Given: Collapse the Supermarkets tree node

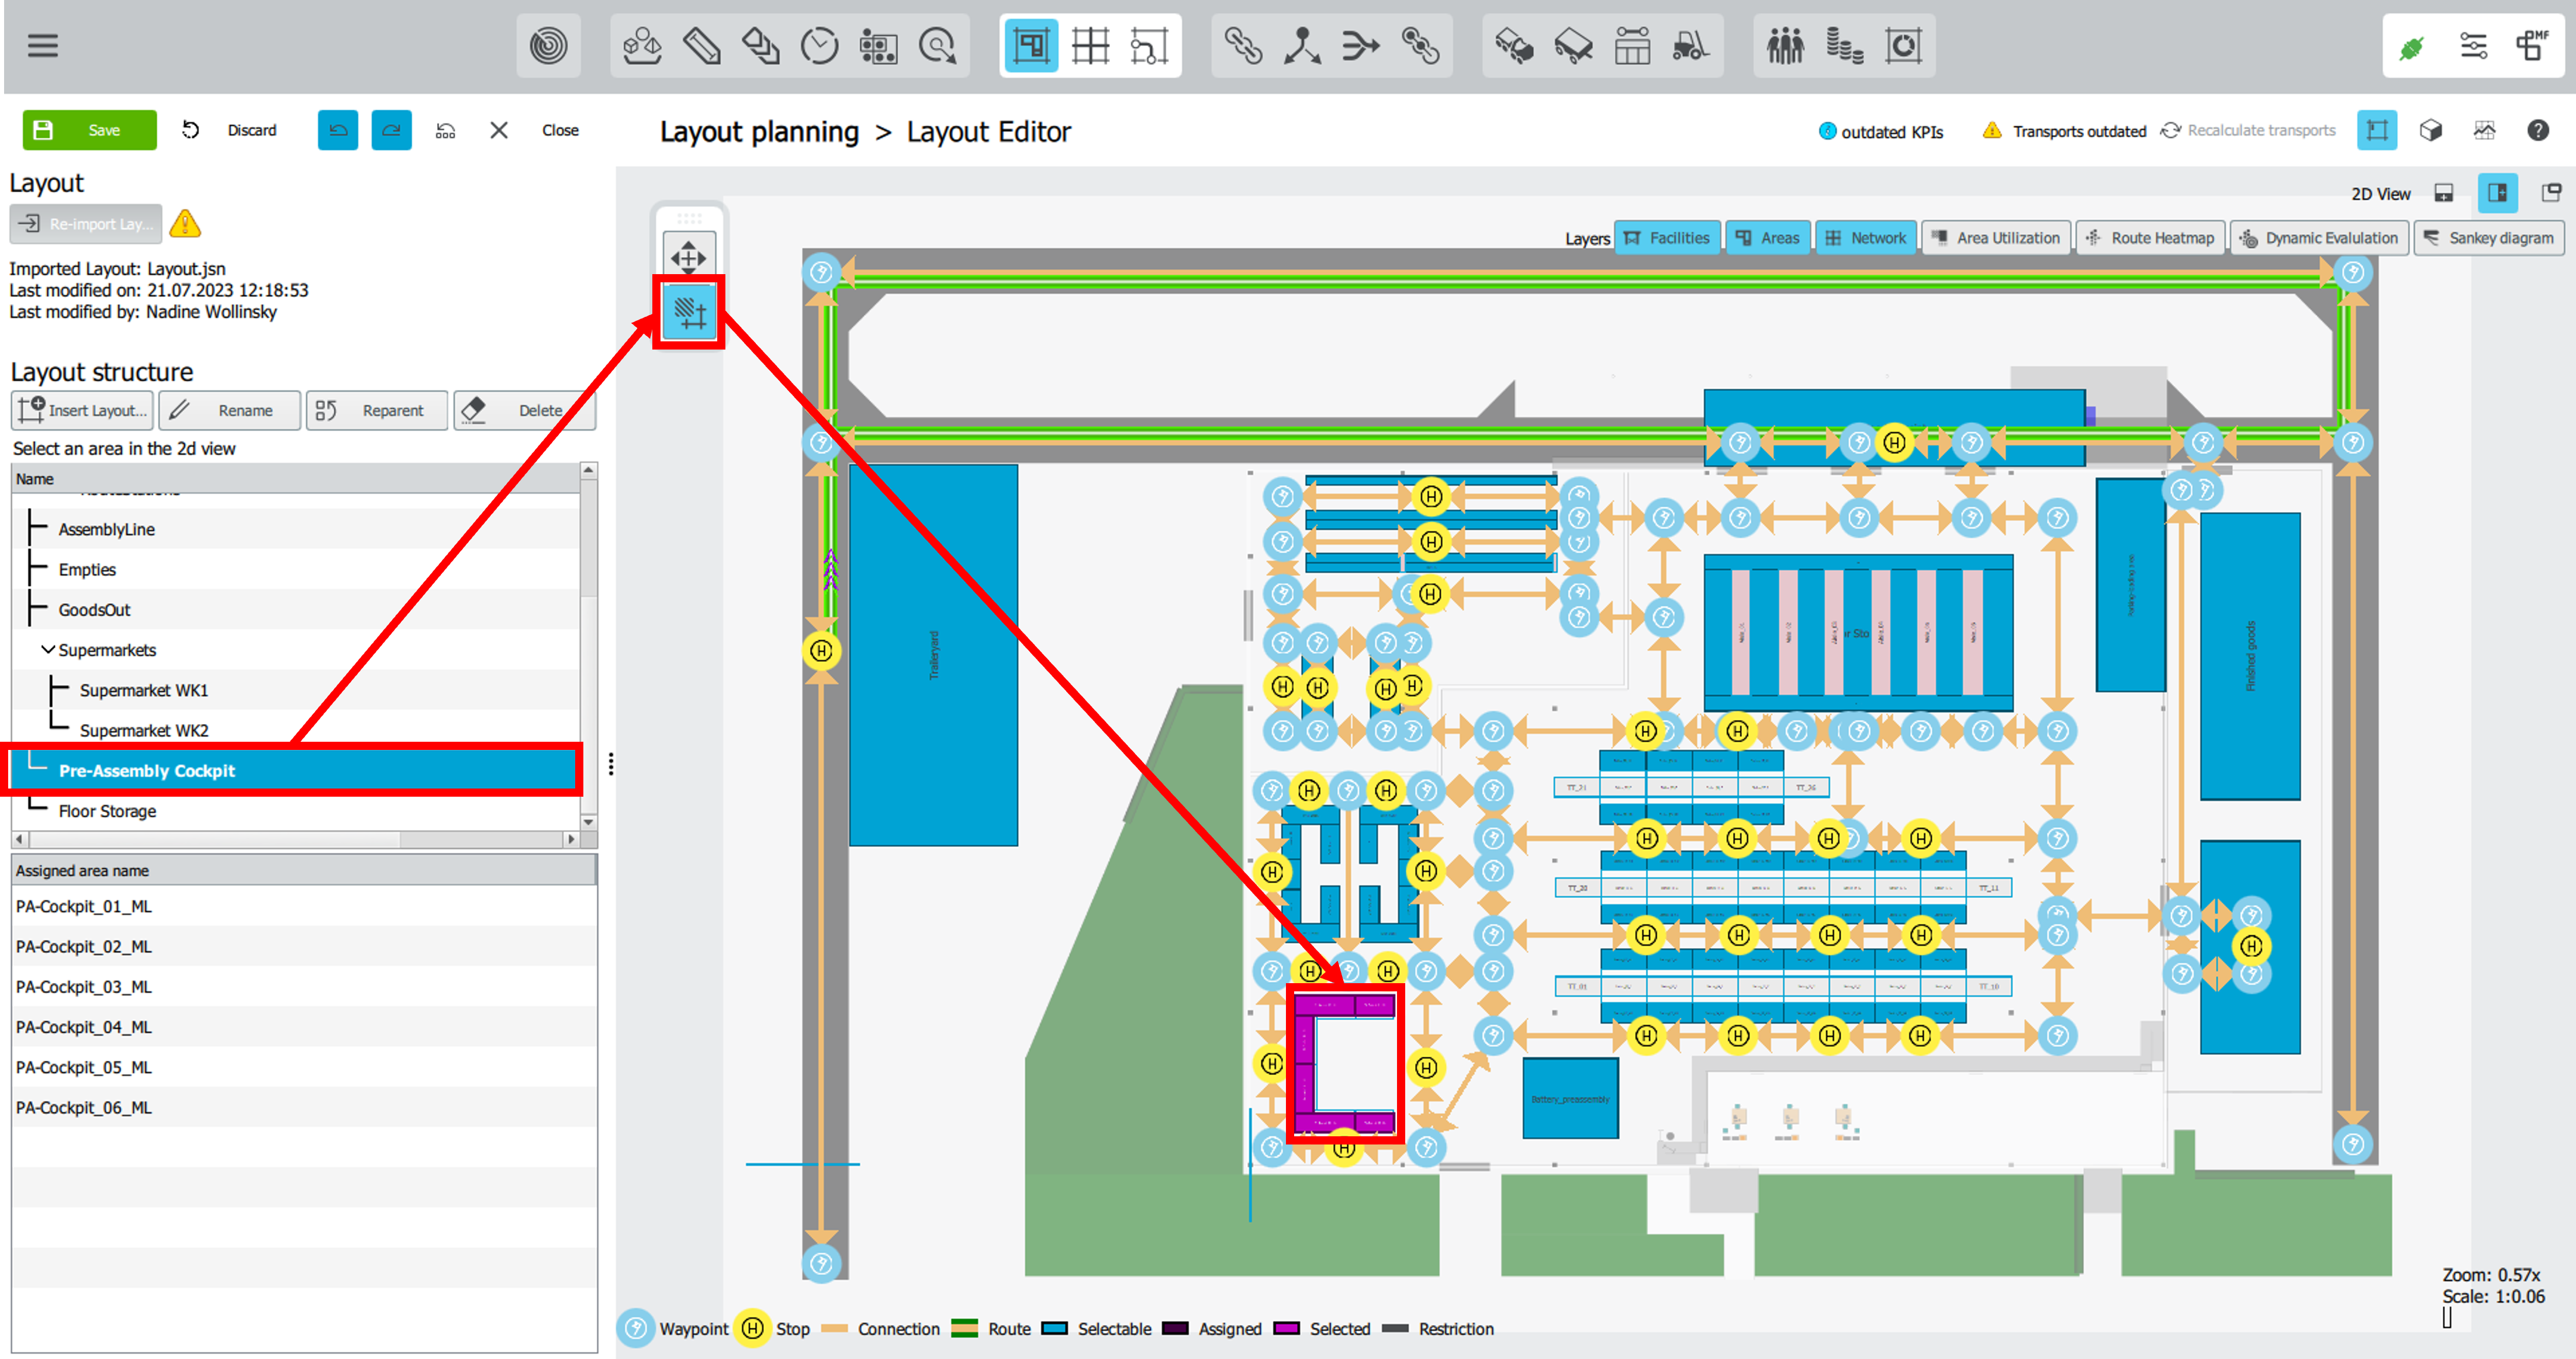Looking at the screenshot, I should coord(47,650).
